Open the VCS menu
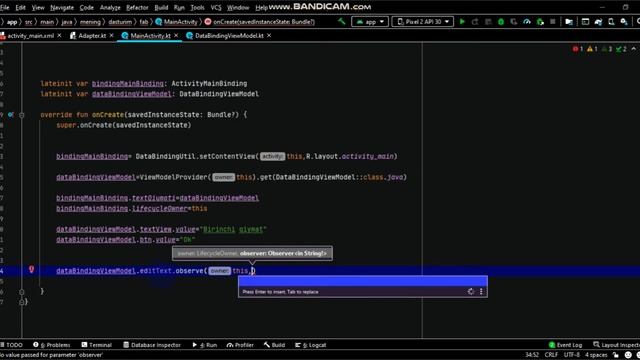The height and width of the screenshot is (360, 640). 216,7
